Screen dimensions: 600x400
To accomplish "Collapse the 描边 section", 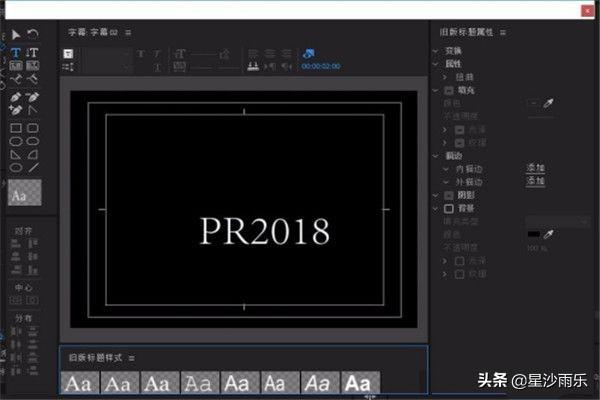I will tap(435, 156).
